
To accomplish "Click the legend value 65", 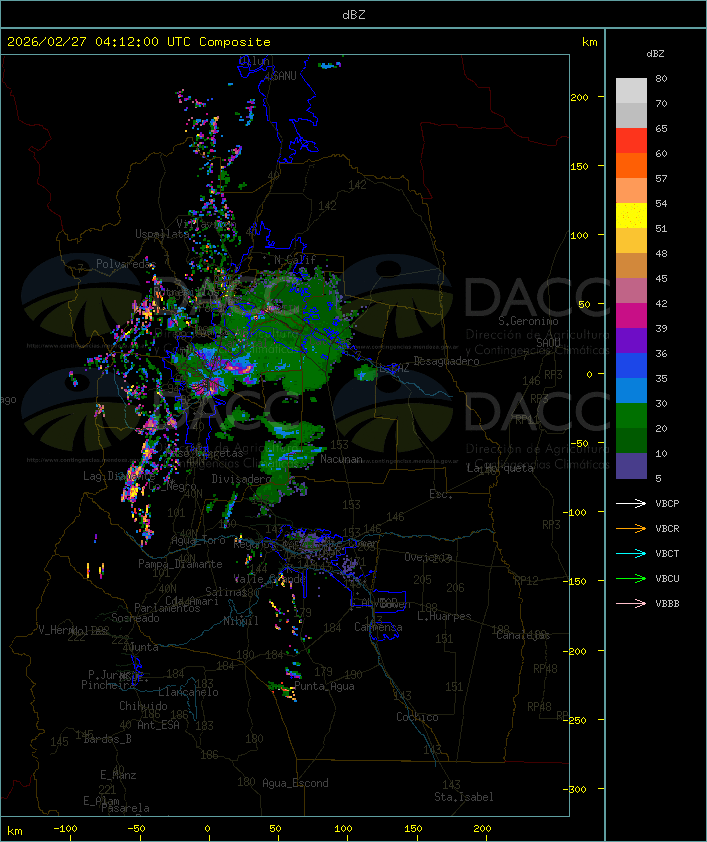I will click(661, 128).
